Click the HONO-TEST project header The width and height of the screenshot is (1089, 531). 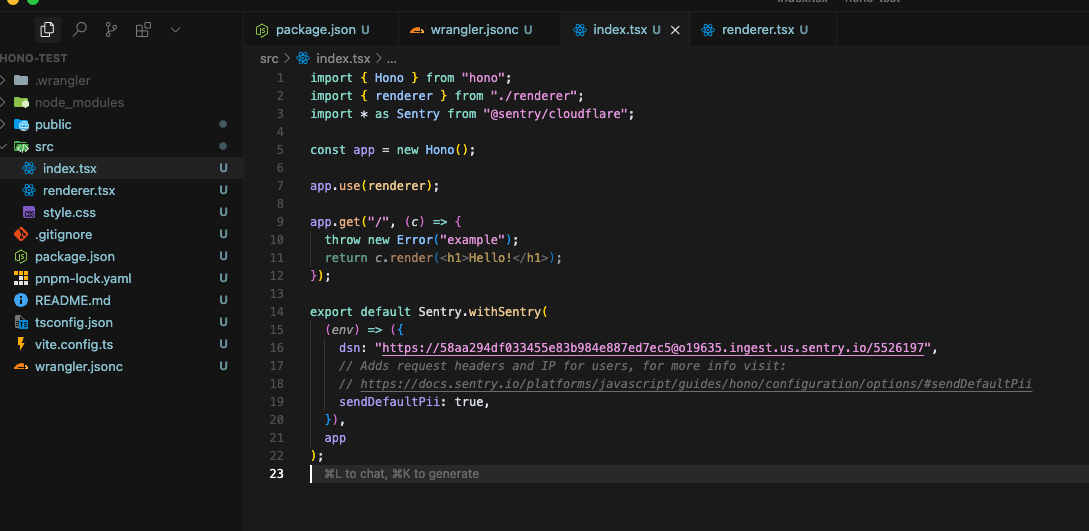coord(33,58)
